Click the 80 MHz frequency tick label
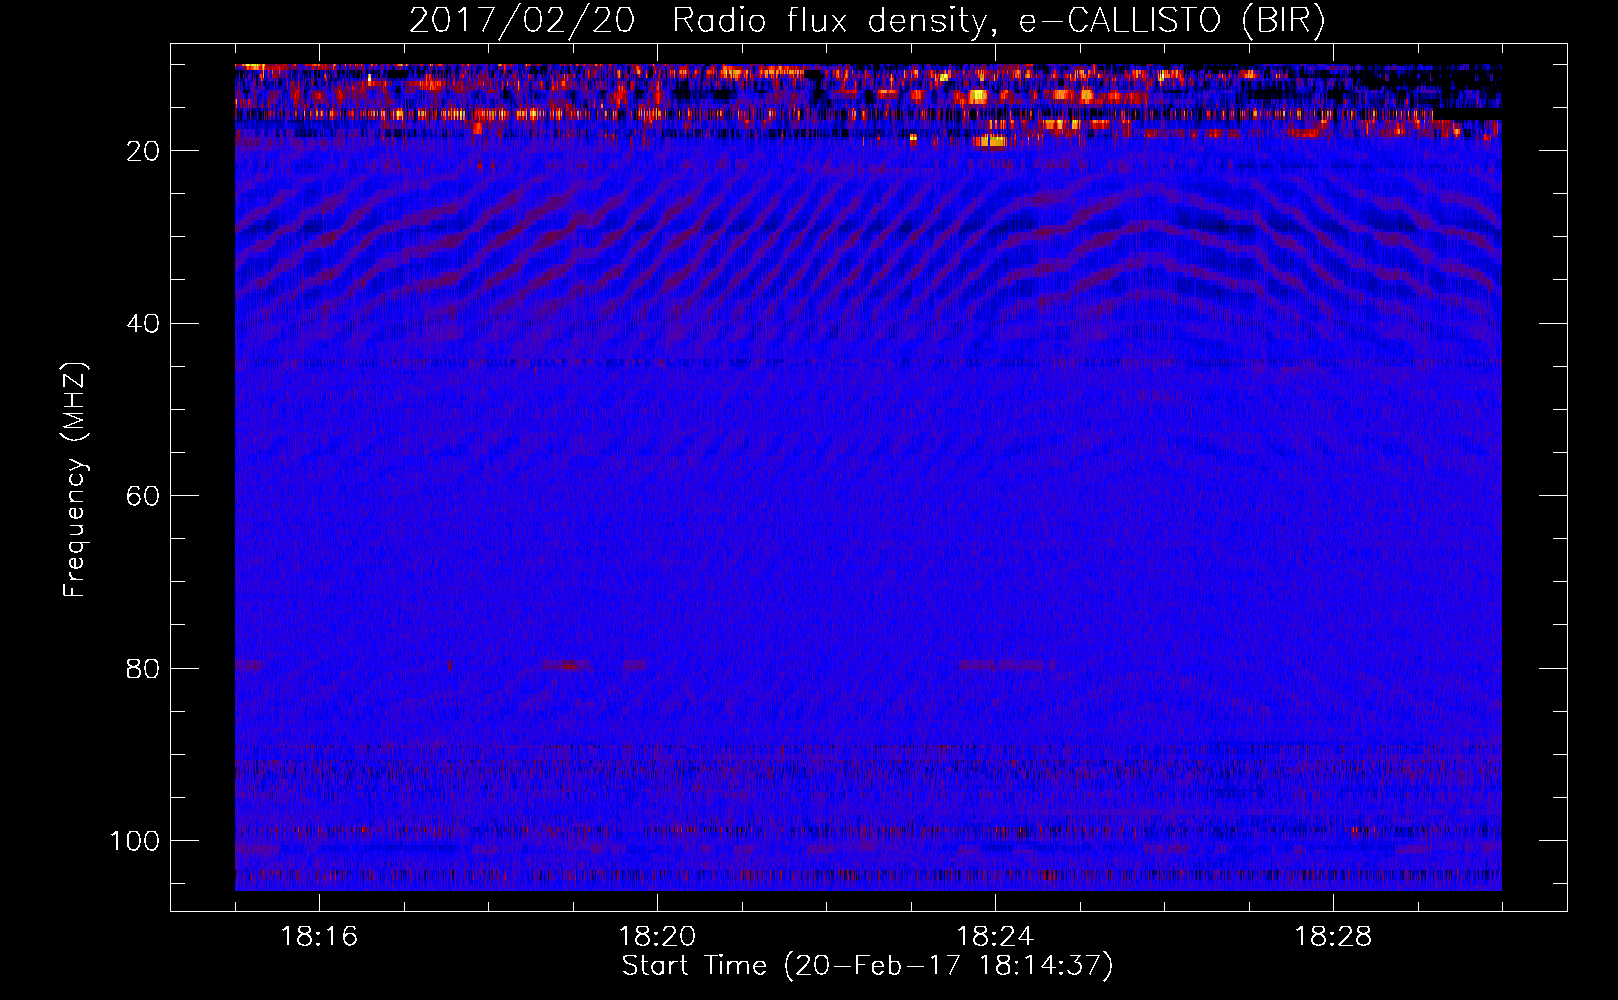Image resolution: width=1618 pixels, height=1000 pixels. pos(143,669)
